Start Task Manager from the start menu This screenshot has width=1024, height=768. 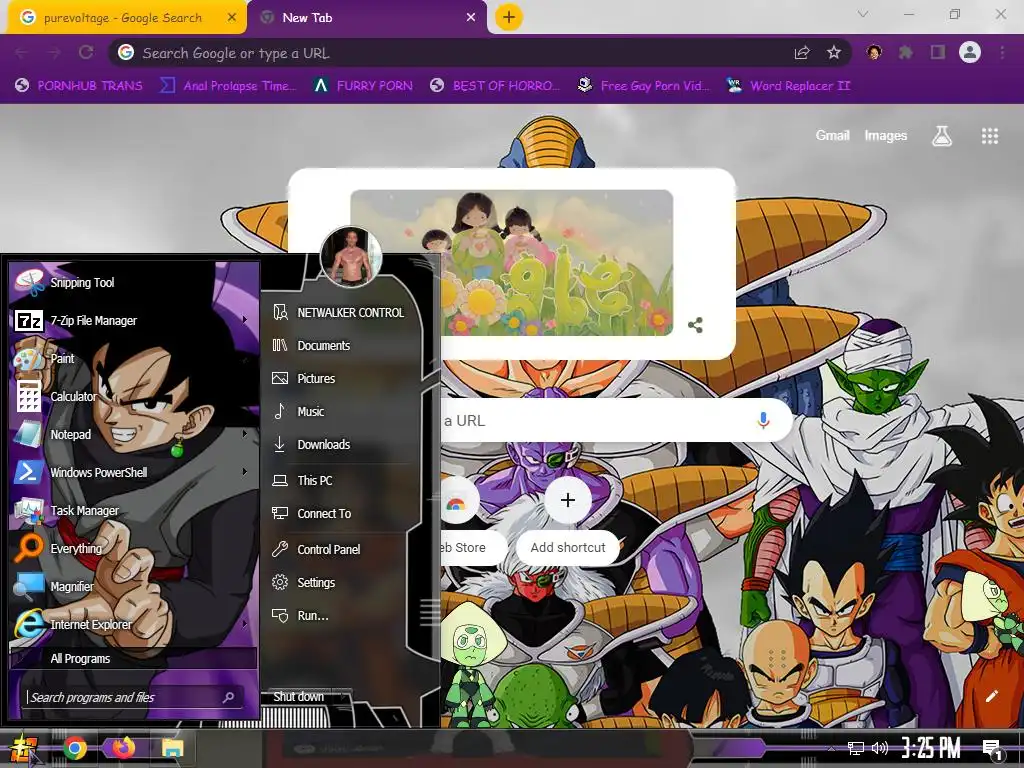click(x=134, y=510)
